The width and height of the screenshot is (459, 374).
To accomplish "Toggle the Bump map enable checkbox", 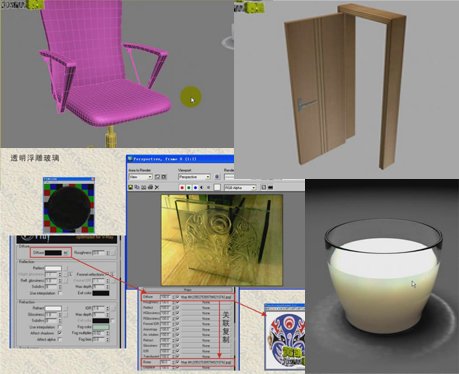I will point(177,362).
